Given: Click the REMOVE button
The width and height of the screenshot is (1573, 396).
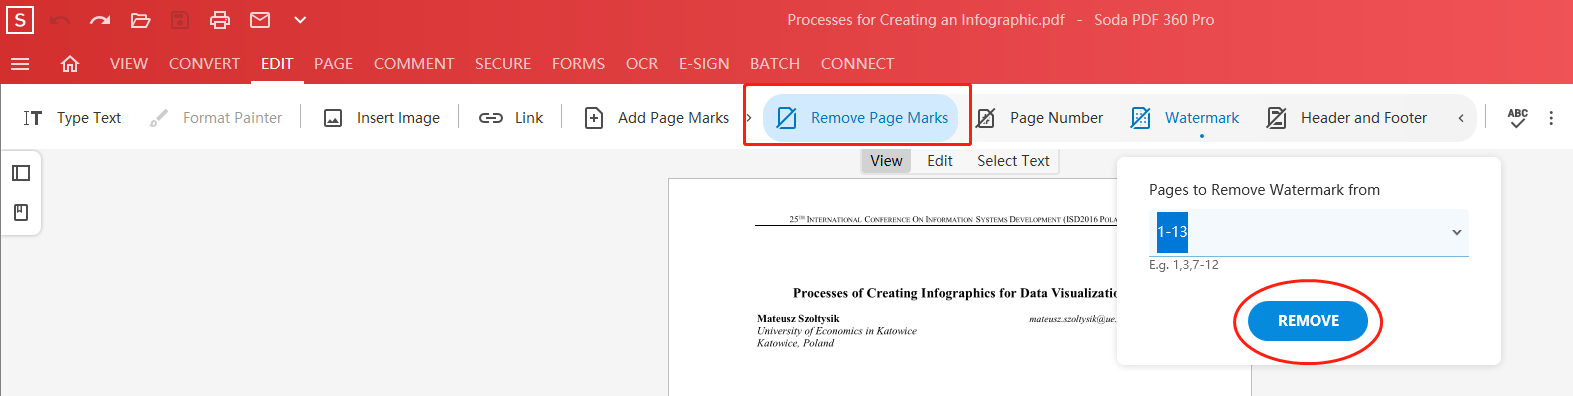Looking at the screenshot, I should pos(1308,321).
